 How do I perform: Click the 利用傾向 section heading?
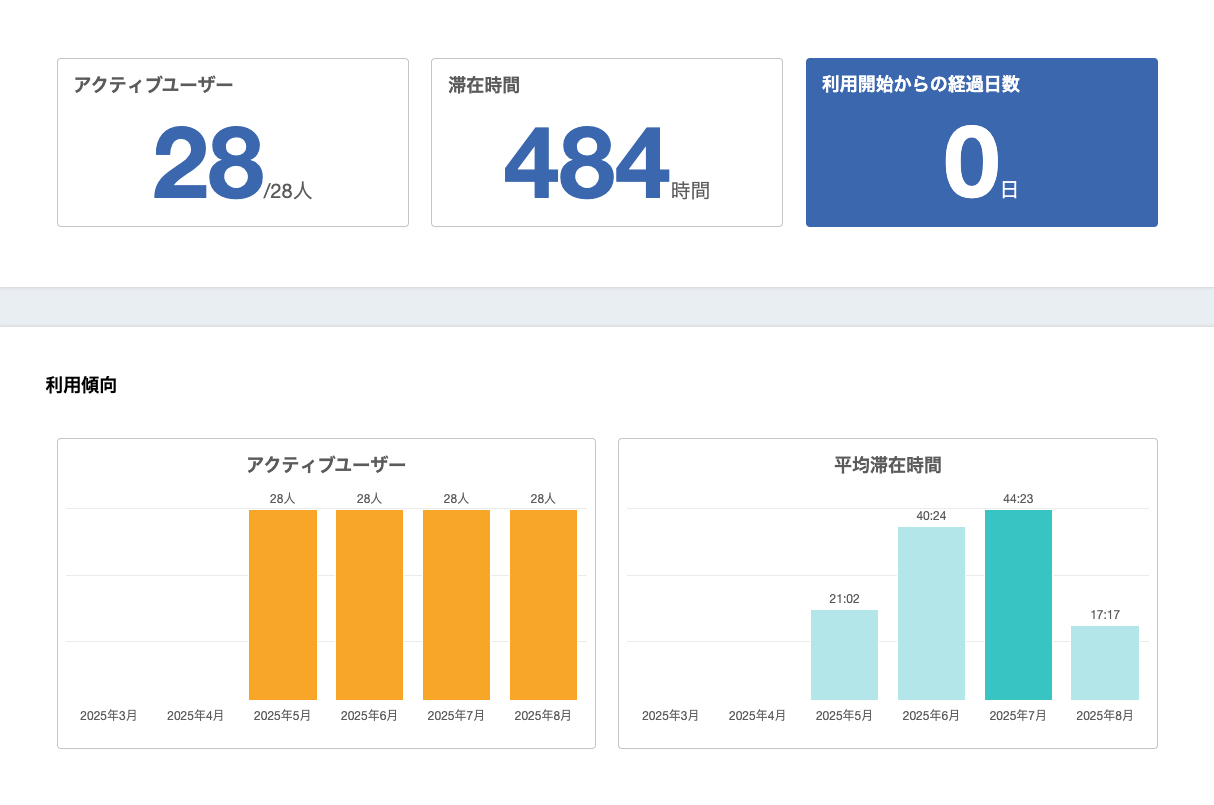click(x=81, y=385)
